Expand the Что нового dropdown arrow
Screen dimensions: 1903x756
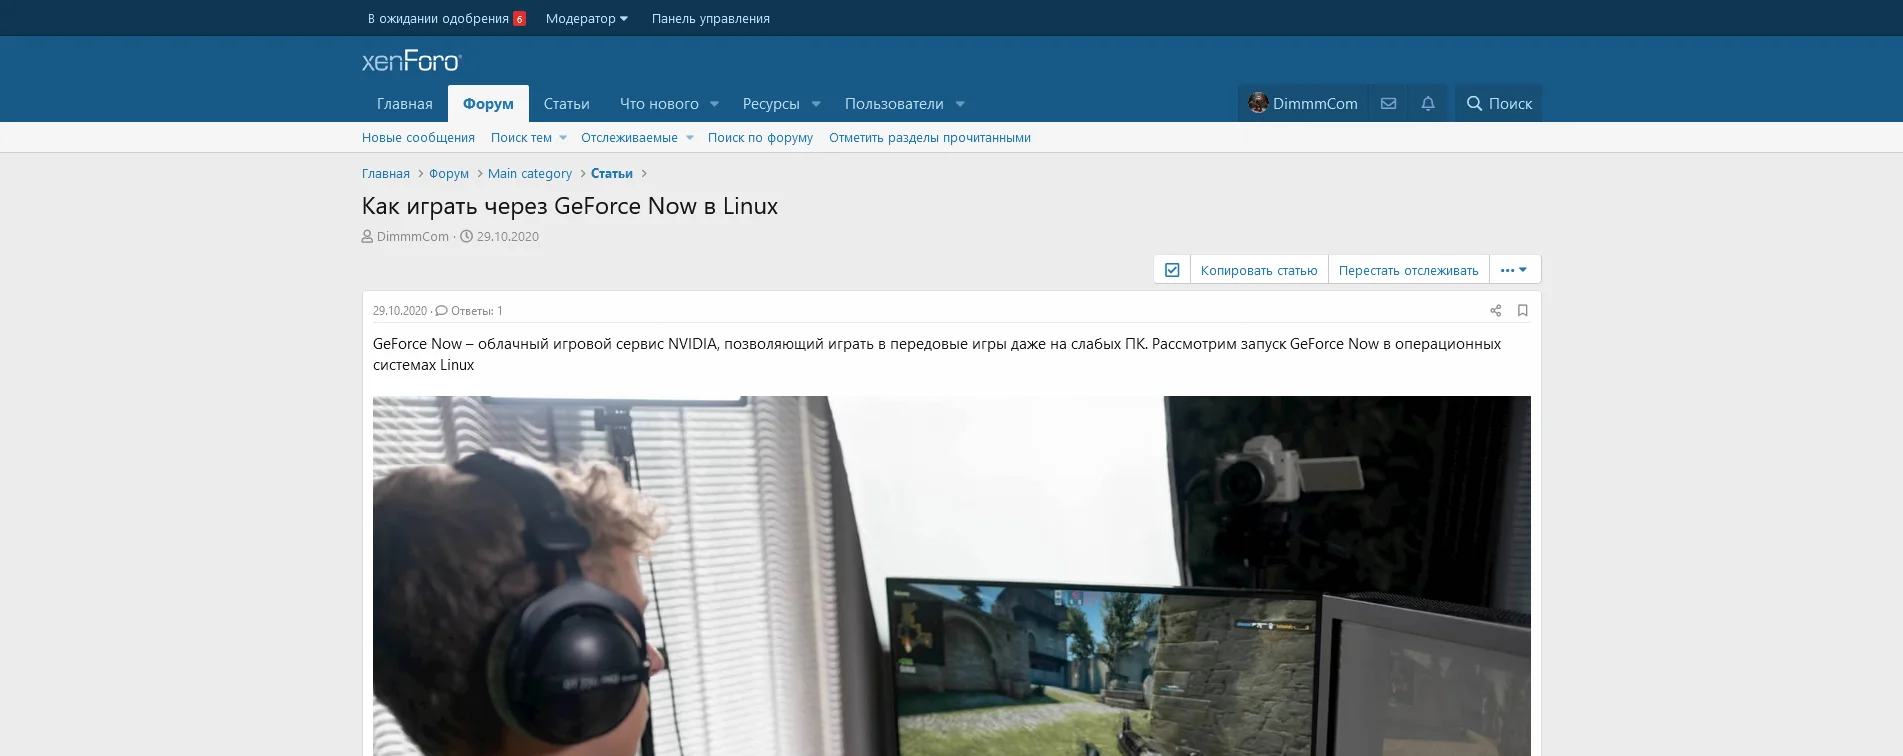coord(714,104)
